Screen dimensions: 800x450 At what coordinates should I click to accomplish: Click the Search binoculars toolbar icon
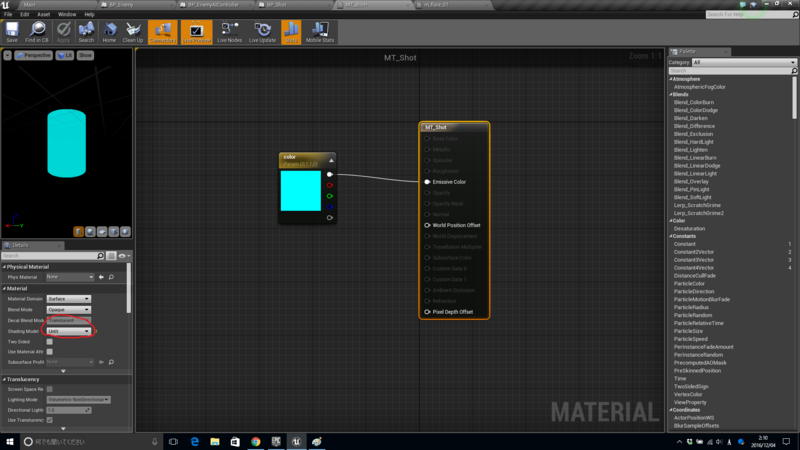coord(86,32)
